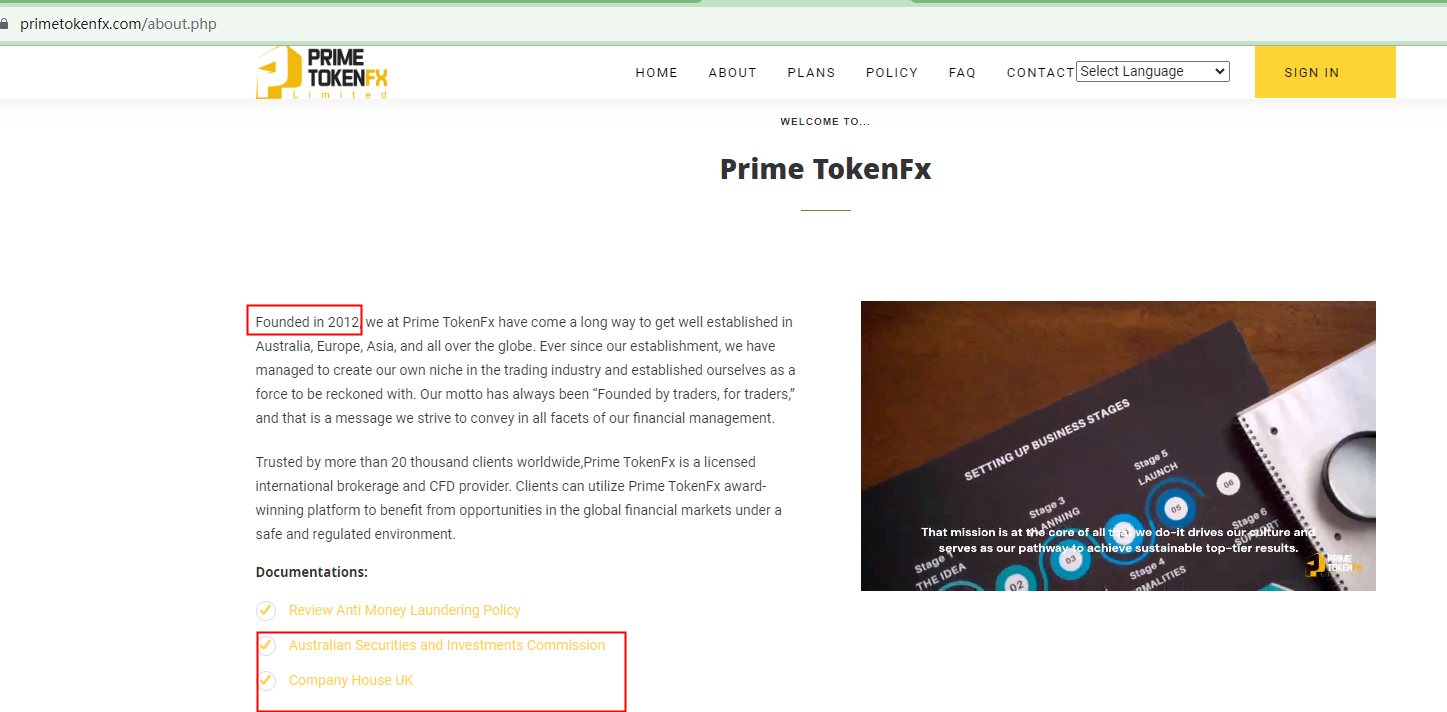This screenshot has width=1447, height=712.
Task: Open the Select Language dropdown
Action: [1153, 71]
